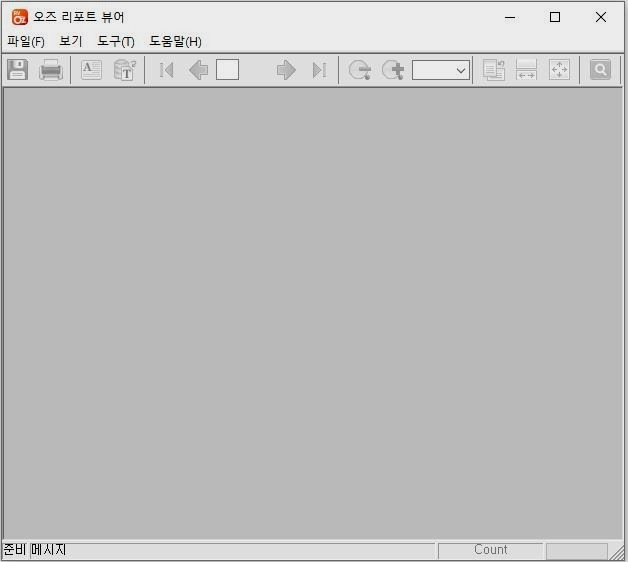Close the 오즈 리포트 뷰어 window
This screenshot has width=628, height=562.
point(601,17)
